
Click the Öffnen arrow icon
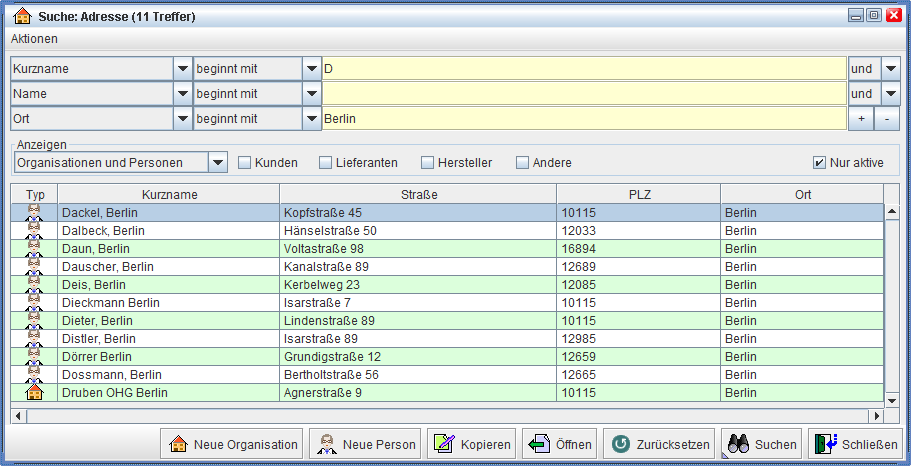pyautogui.click(x=540, y=444)
